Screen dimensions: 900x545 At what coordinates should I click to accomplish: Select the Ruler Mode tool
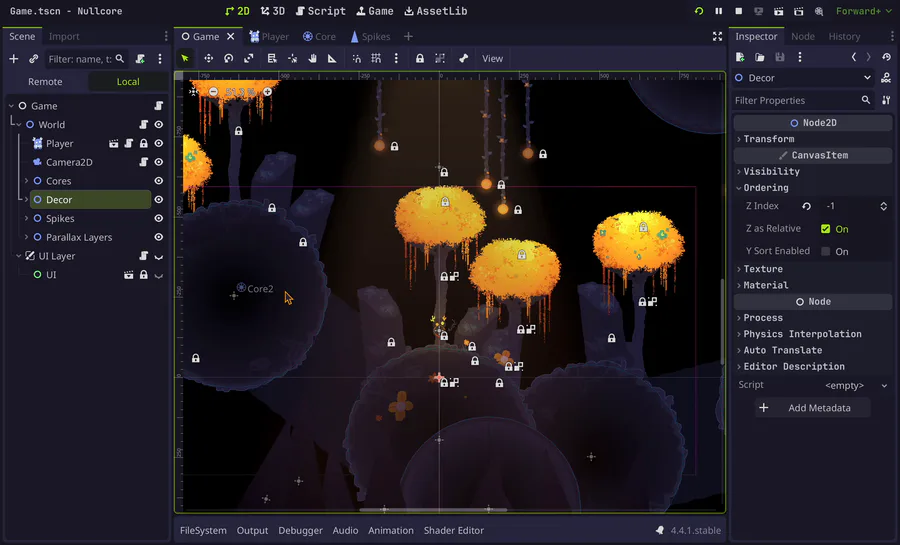click(x=332, y=59)
